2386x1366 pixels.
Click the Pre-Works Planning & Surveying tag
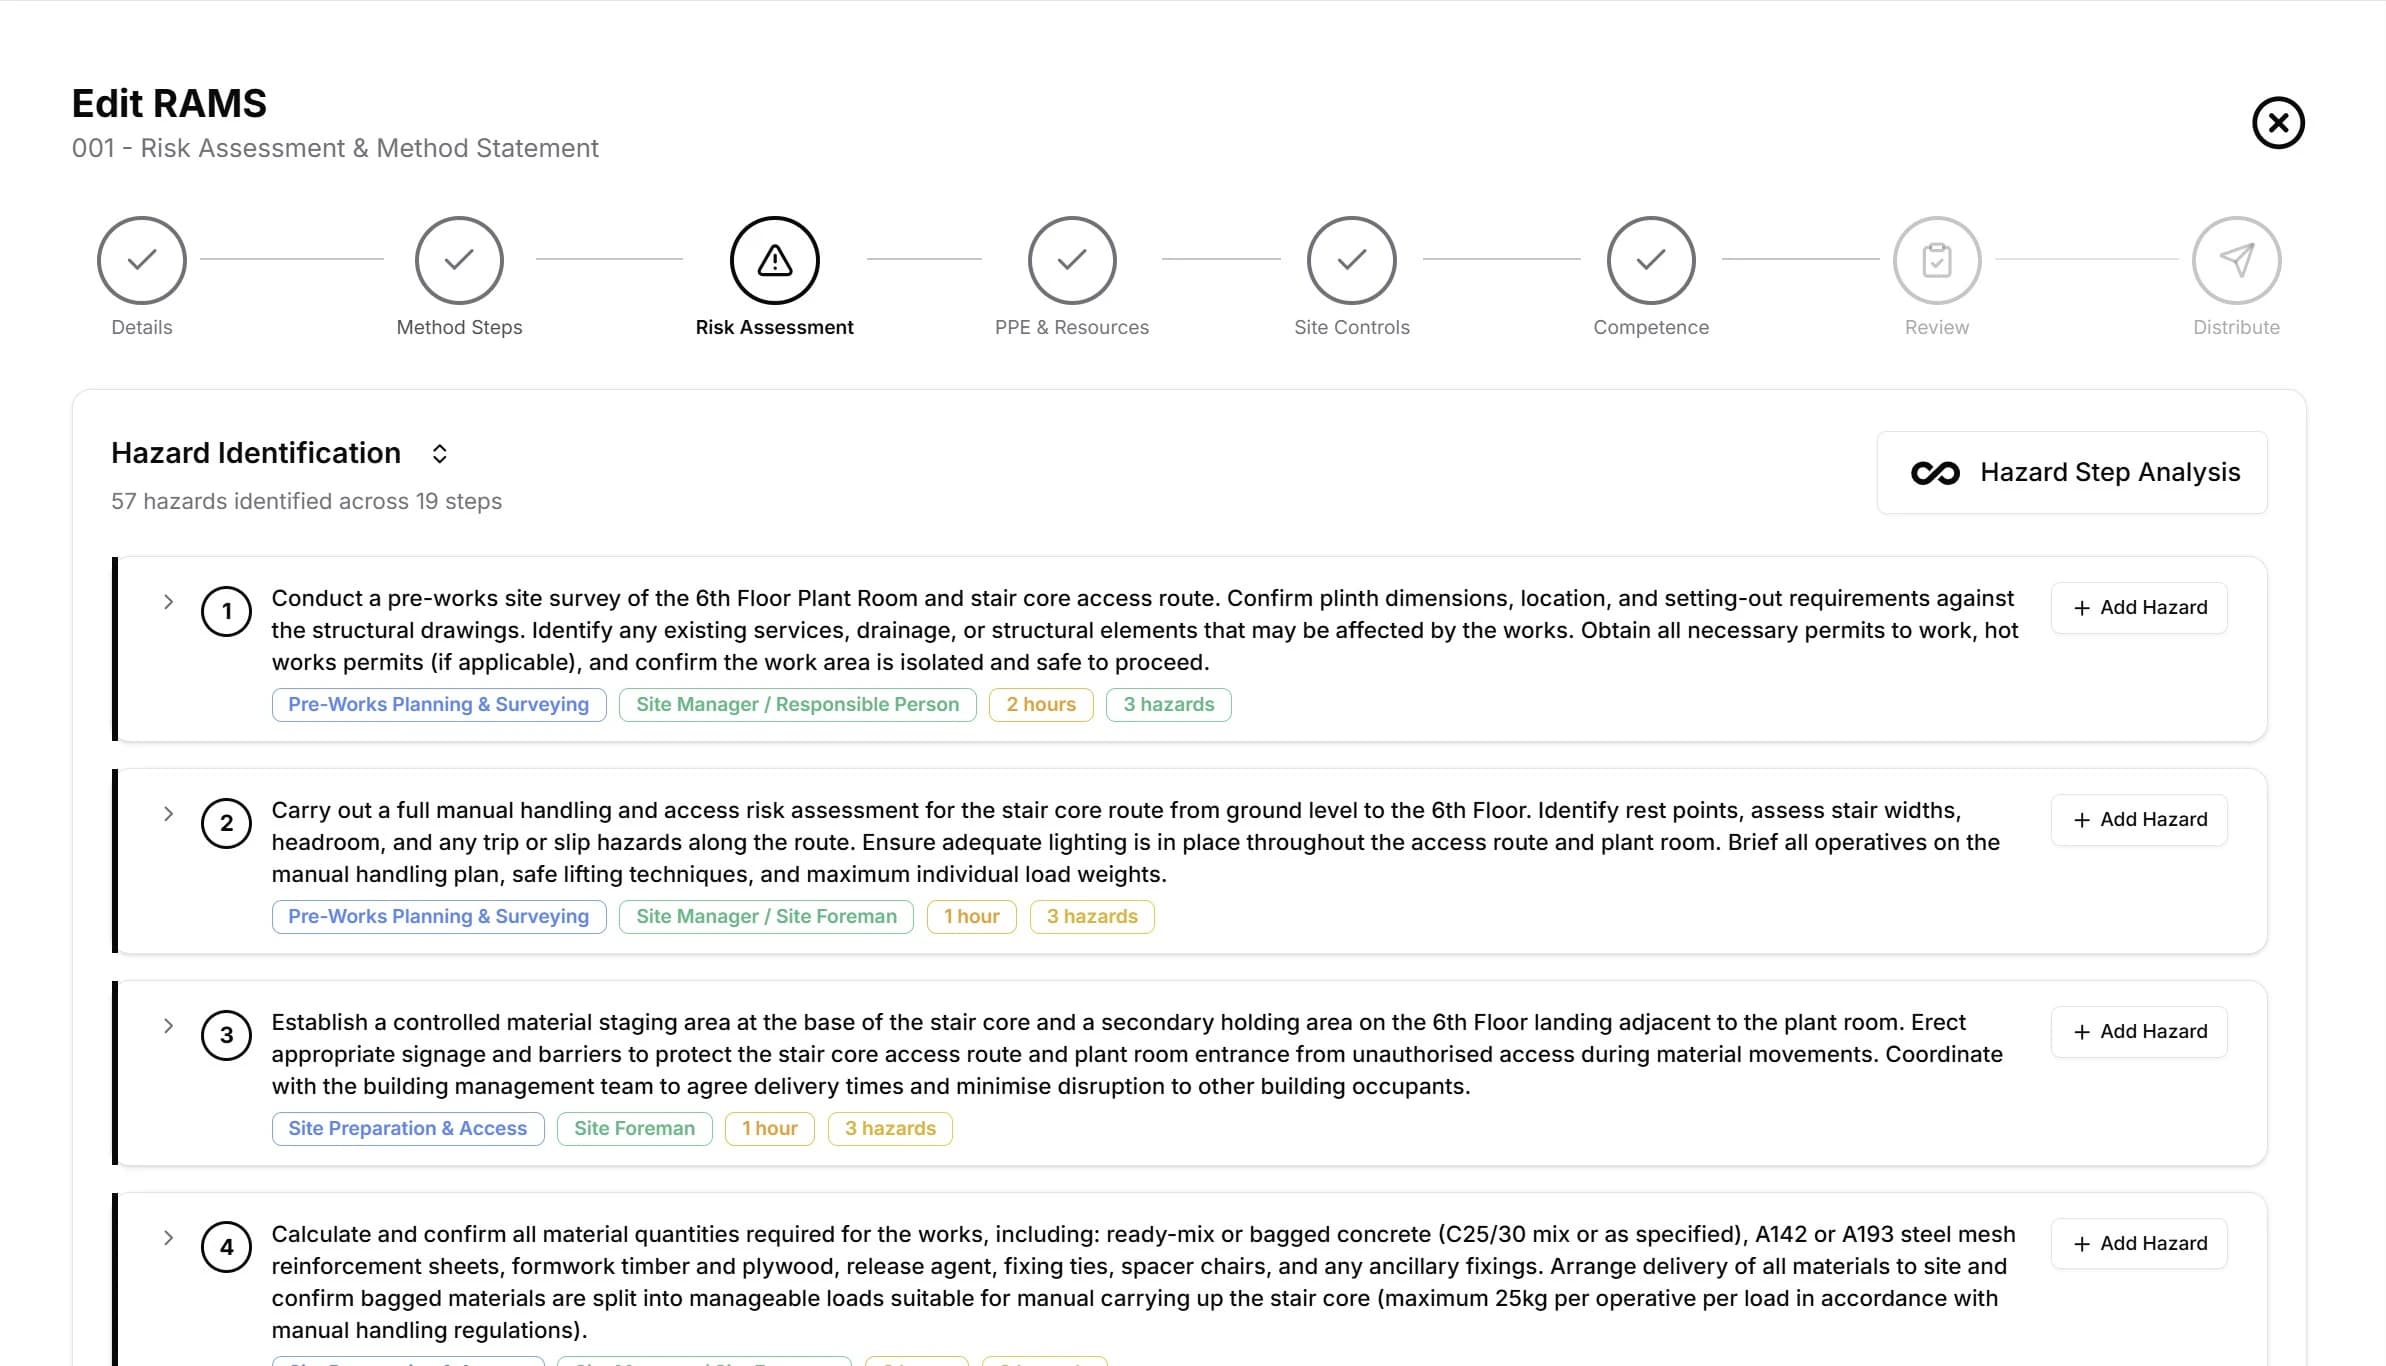click(438, 704)
